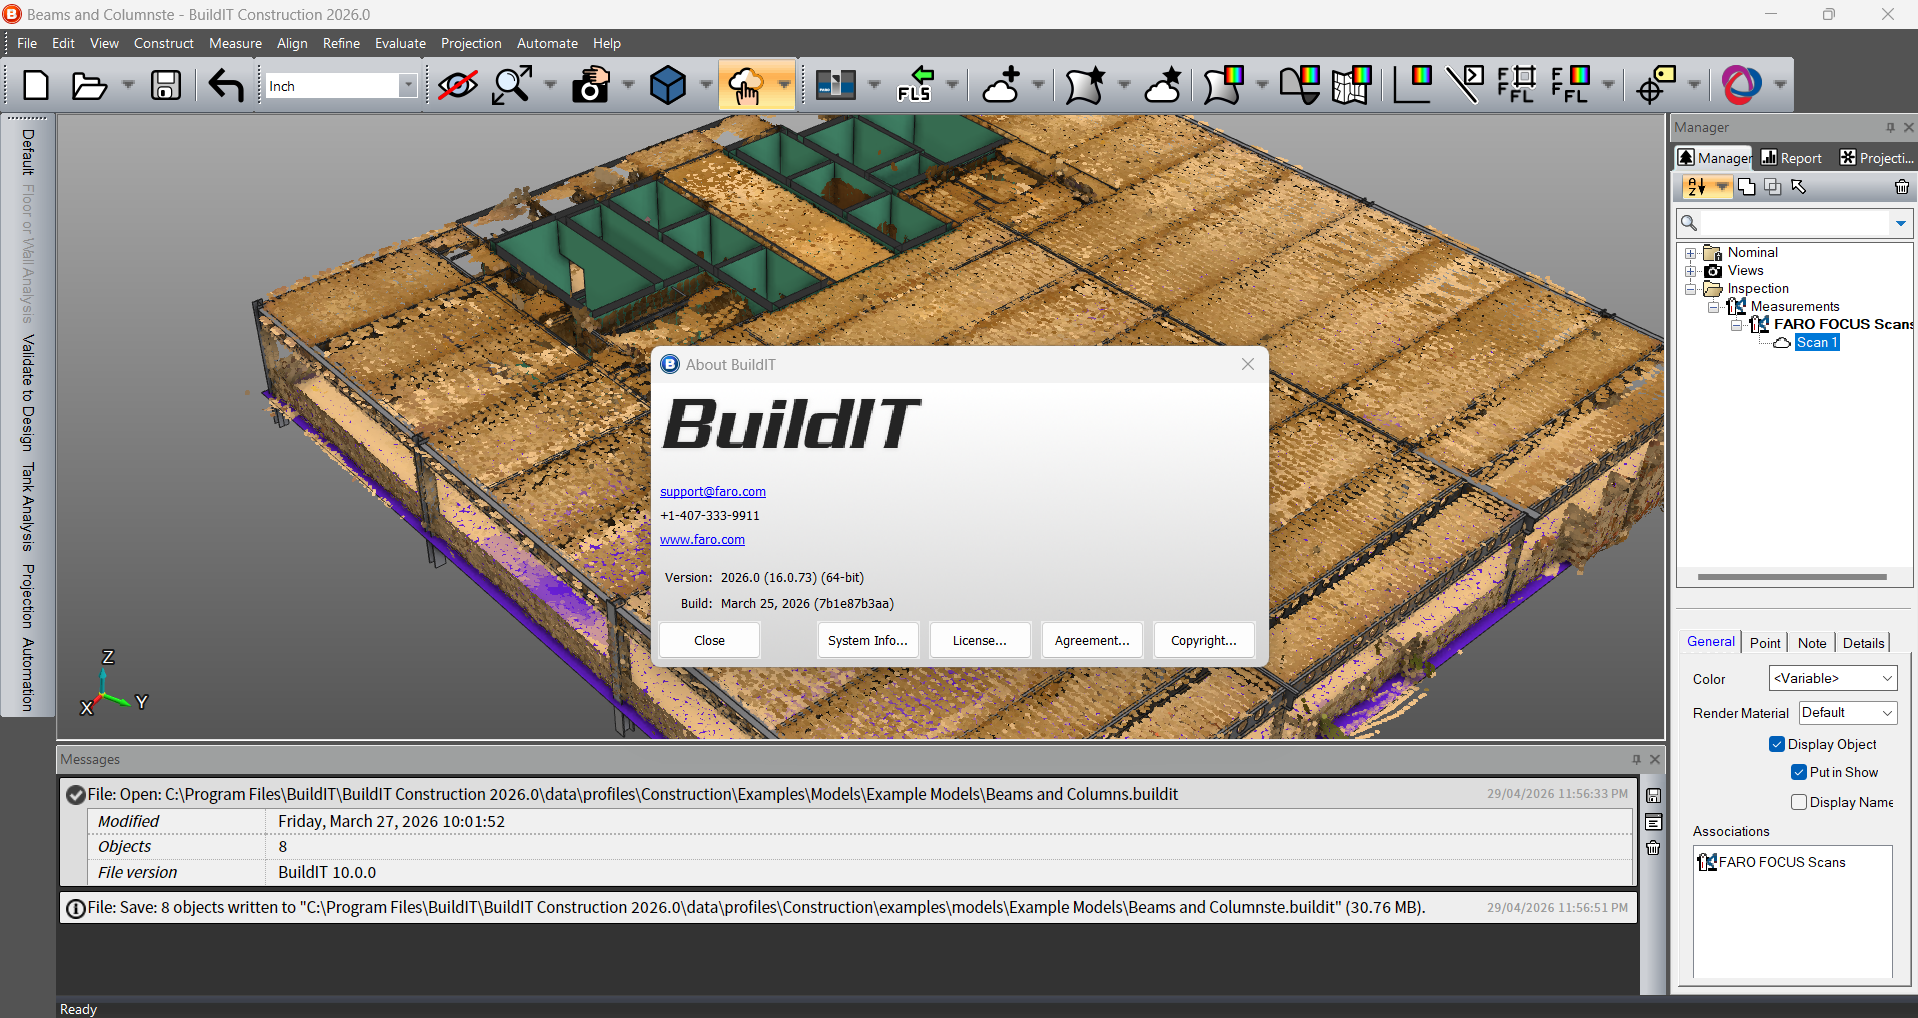
Task: Click the blue cube view orientation icon
Action: [668, 86]
